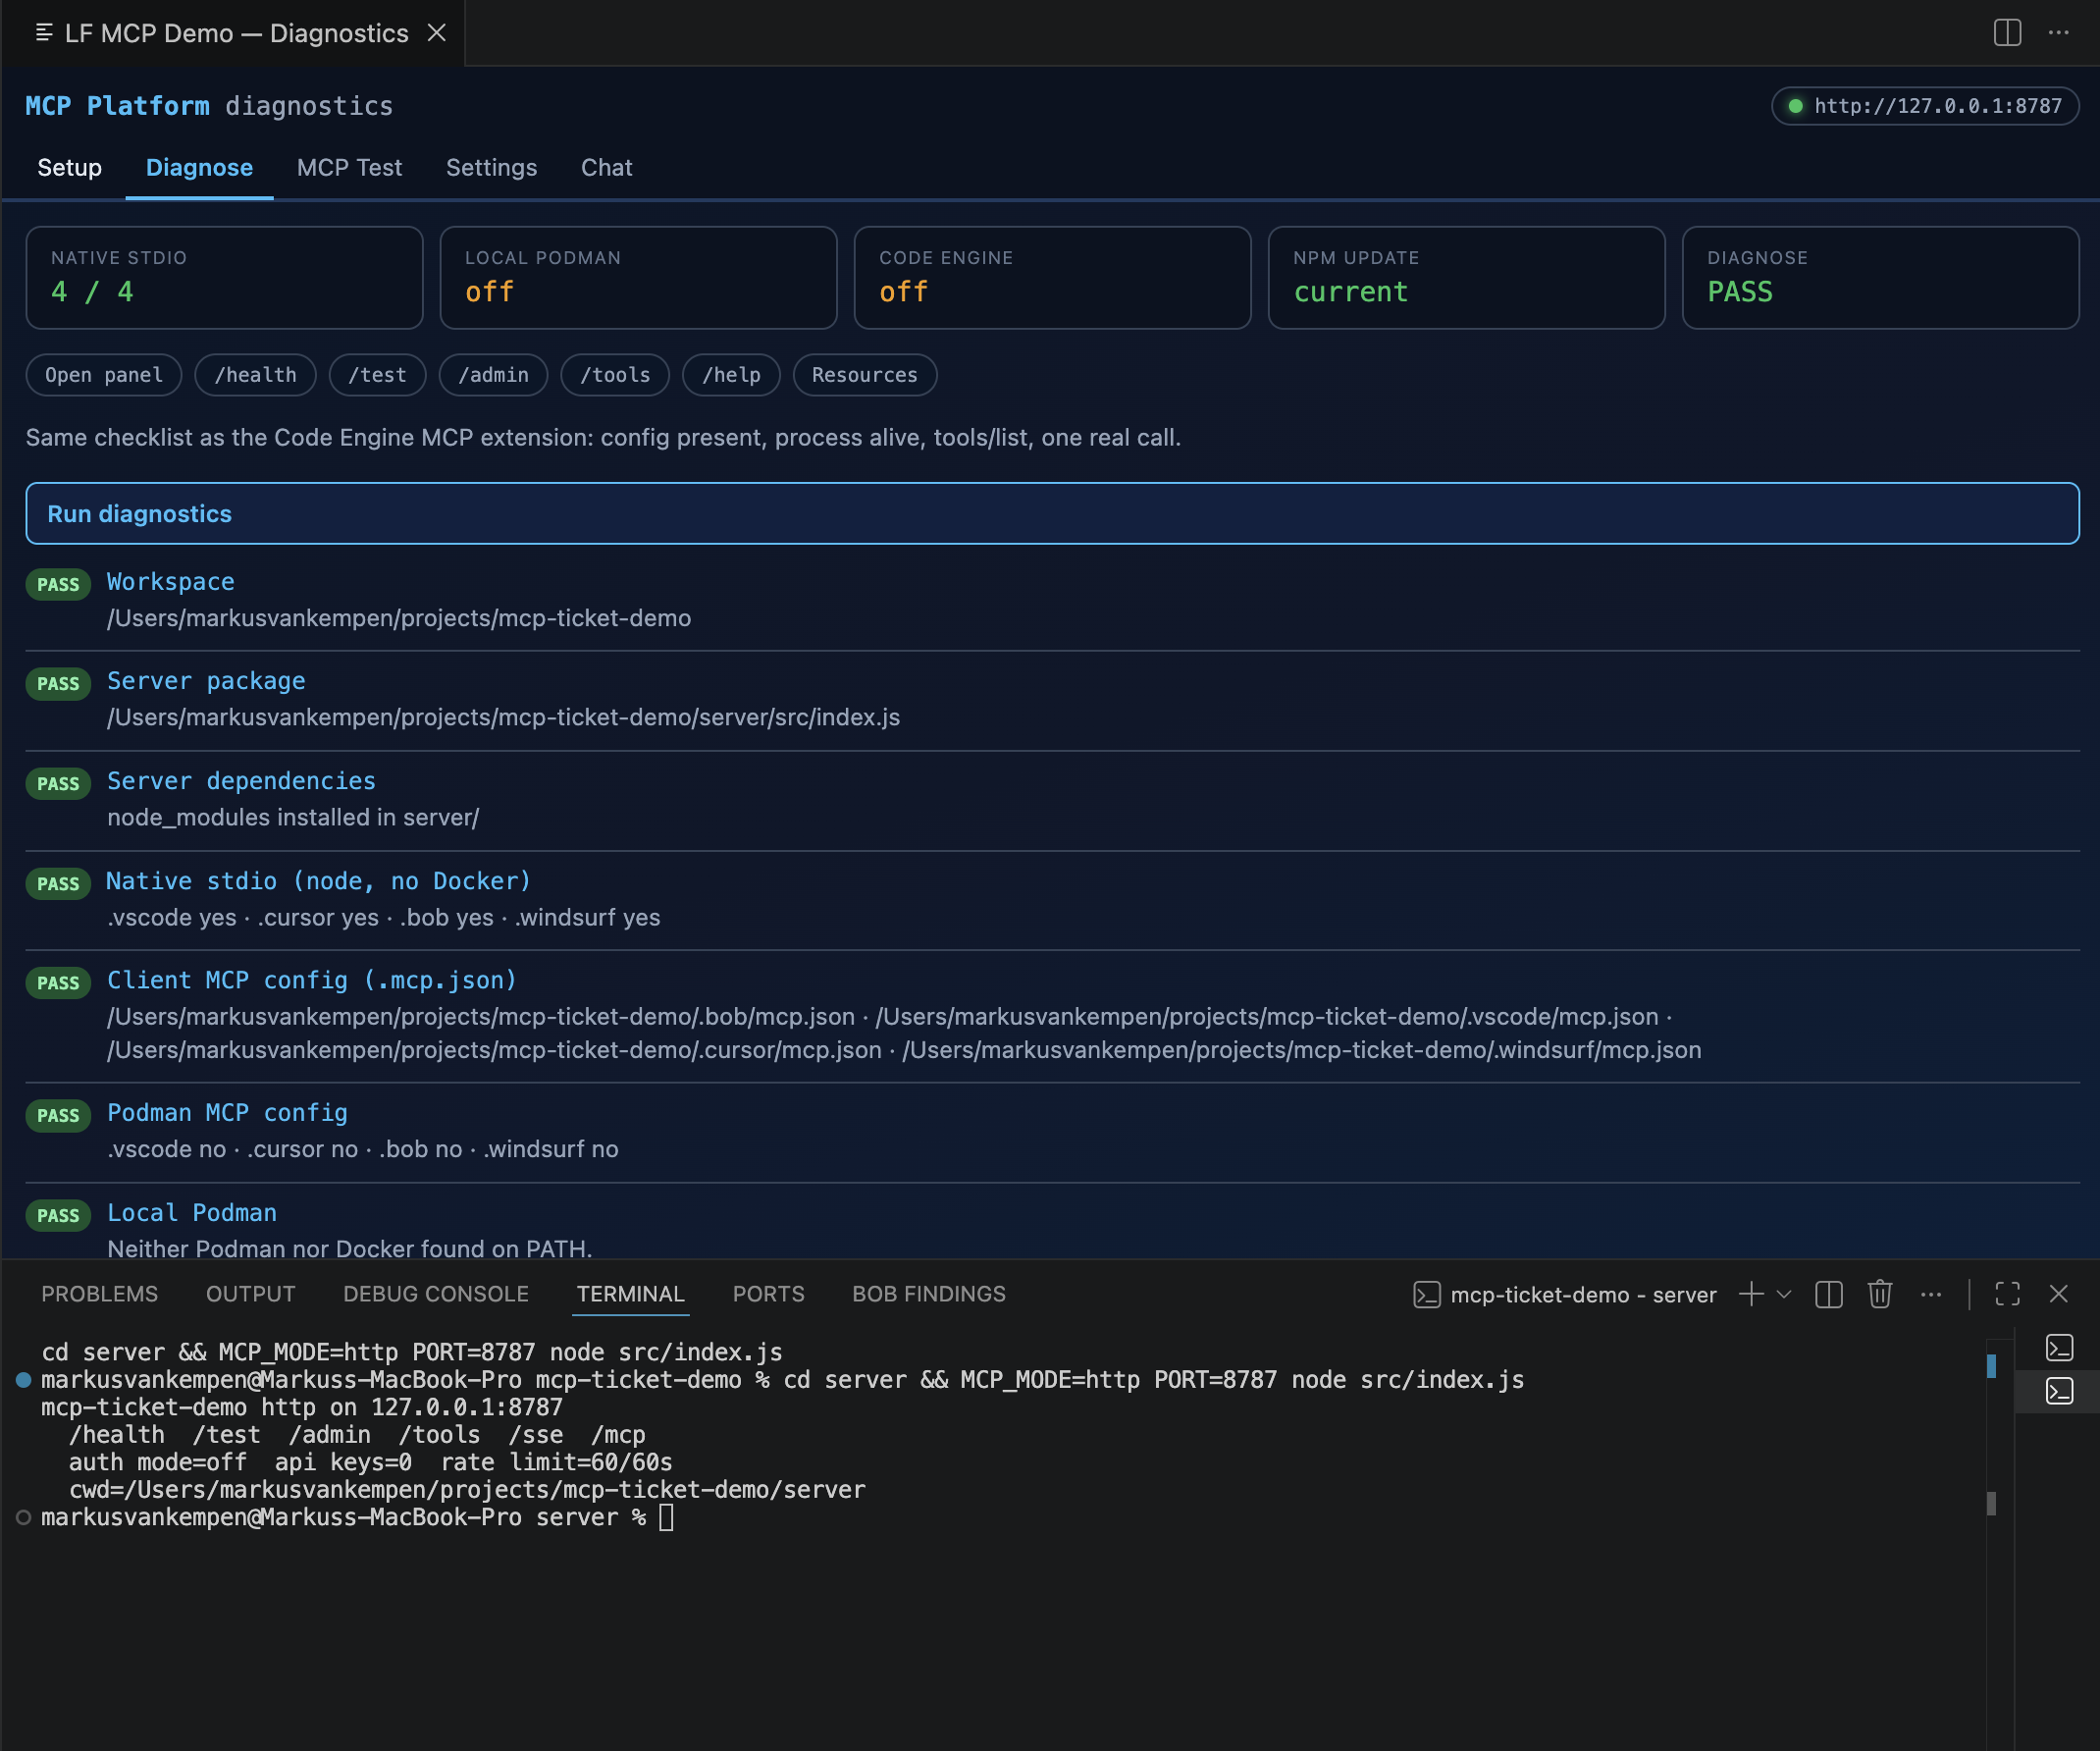This screenshot has height=1751, width=2100.
Task: Select the TERMINAL panel tab
Action: tap(630, 1294)
